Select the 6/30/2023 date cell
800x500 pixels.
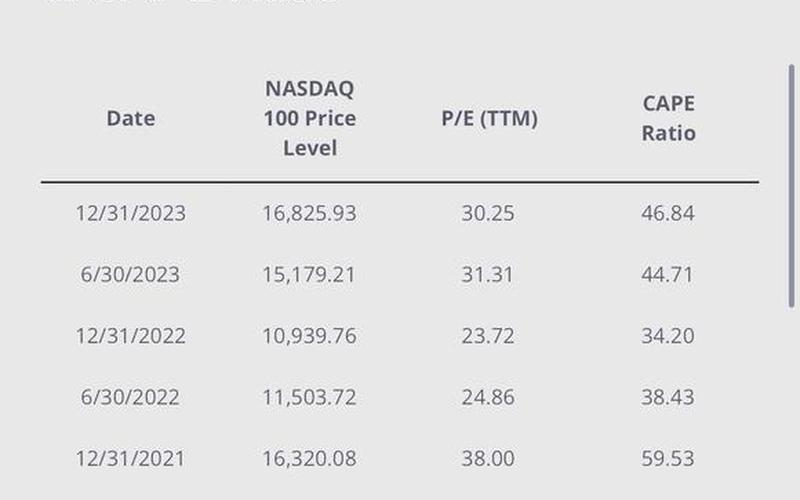(131, 274)
